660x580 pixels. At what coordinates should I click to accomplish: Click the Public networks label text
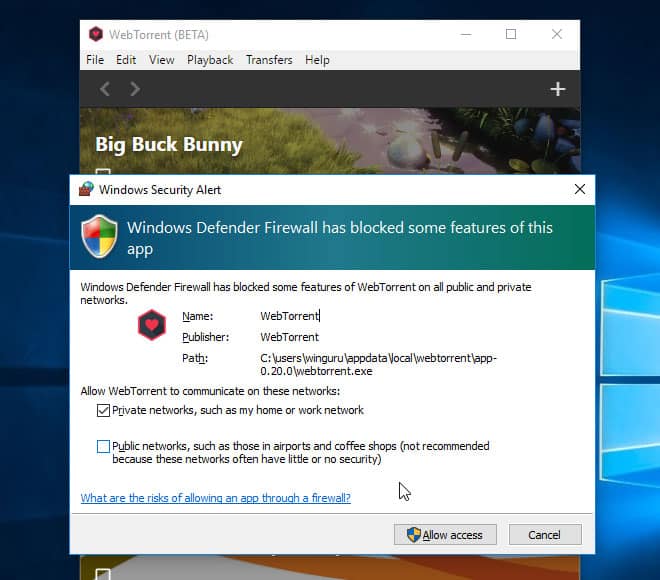tap(301, 452)
